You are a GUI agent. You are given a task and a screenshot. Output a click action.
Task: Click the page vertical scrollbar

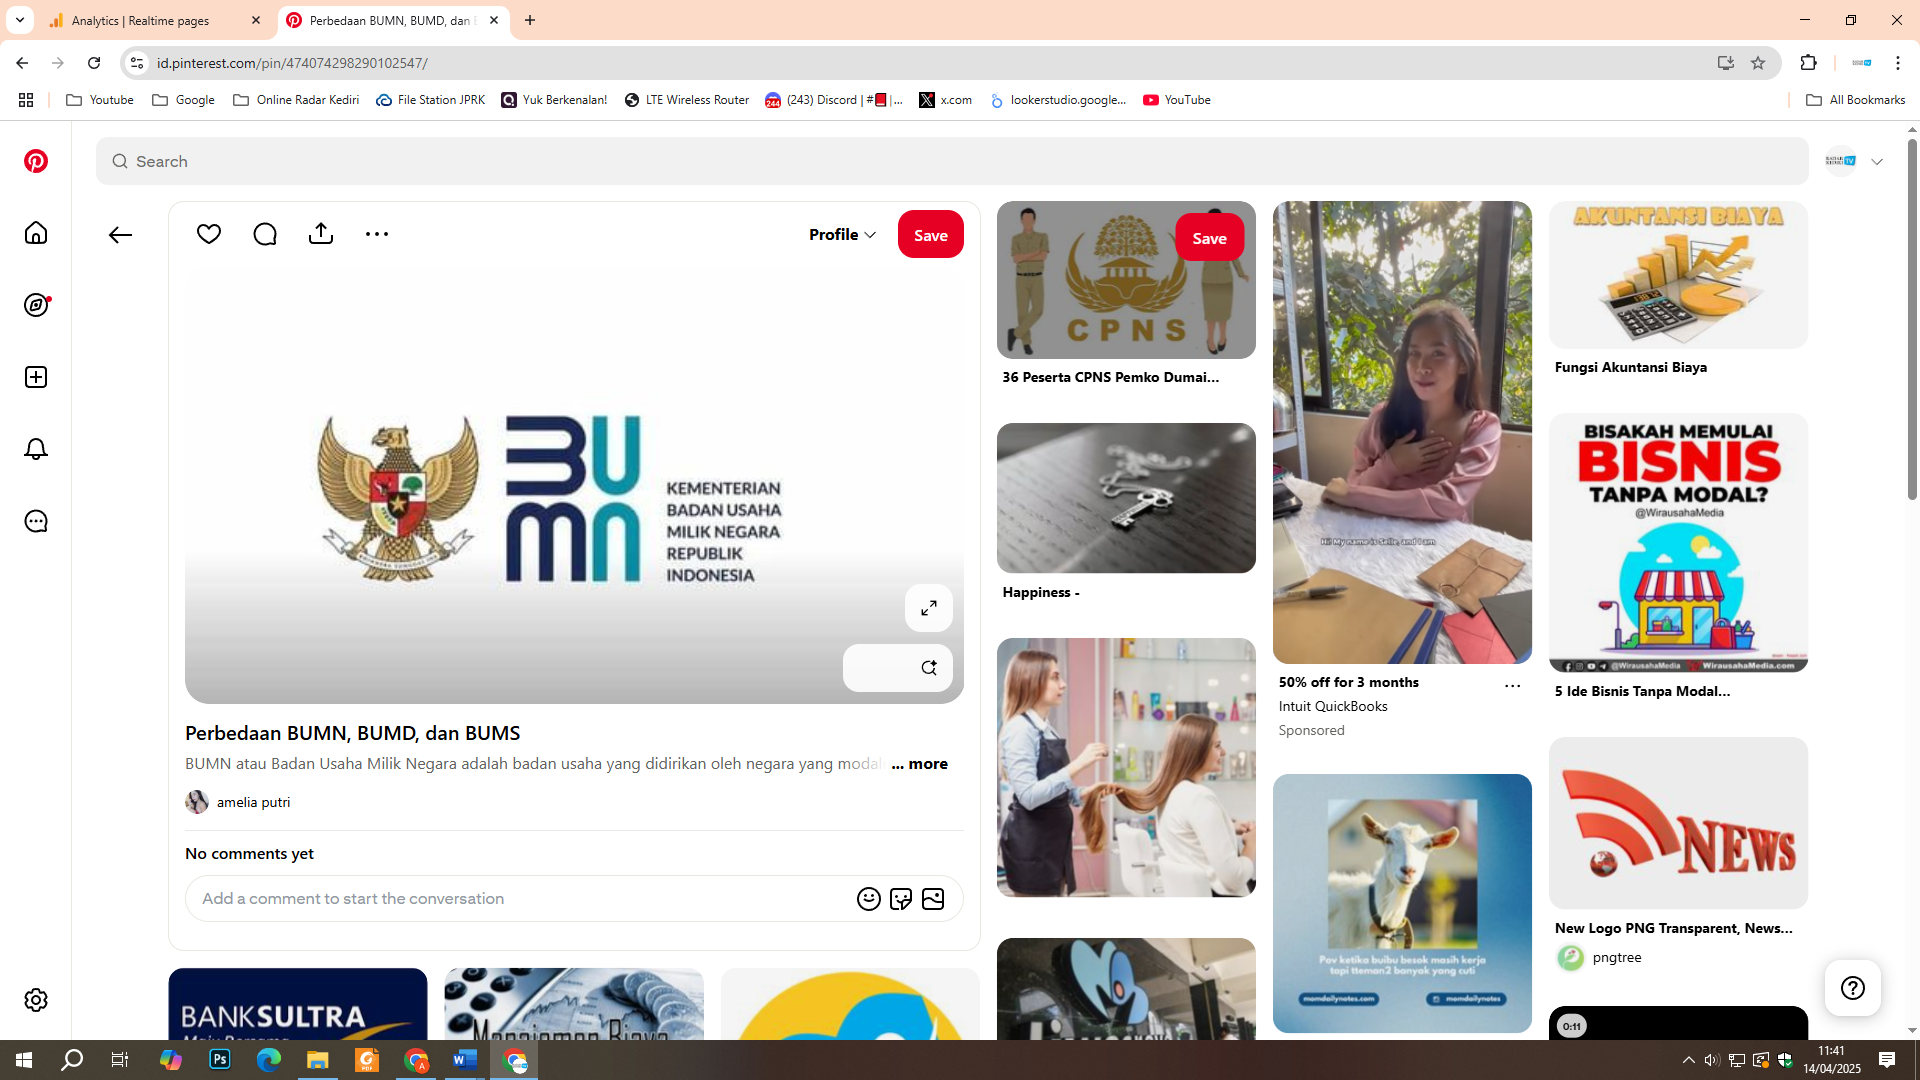pyautogui.click(x=1912, y=320)
